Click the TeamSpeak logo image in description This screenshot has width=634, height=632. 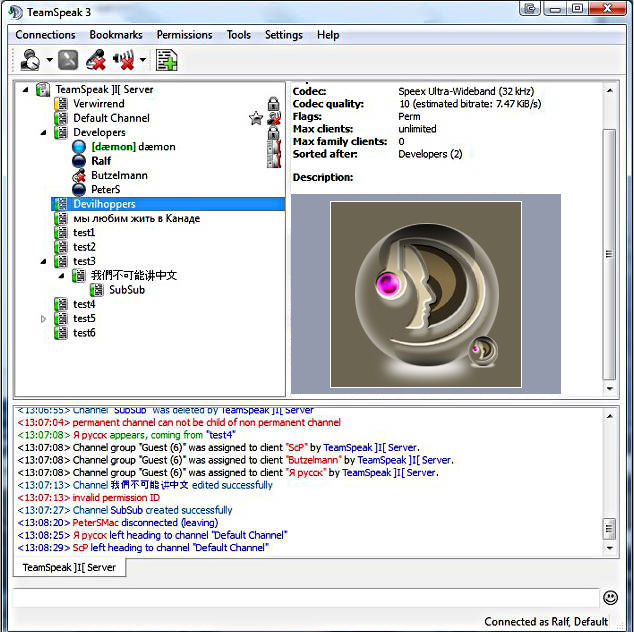[427, 293]
